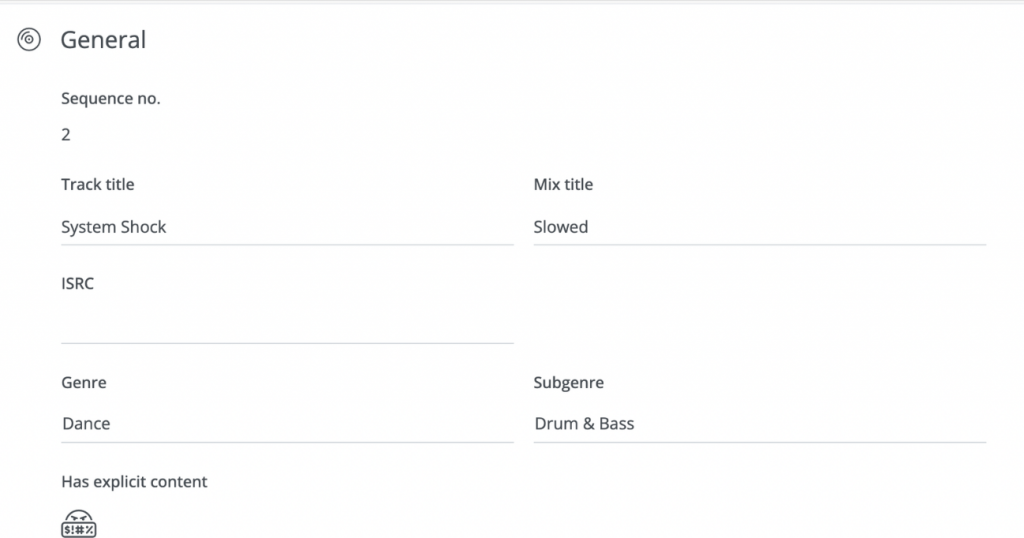Click the word Shock in the track title
The image size is (1024, 538).
pos(144,227)
